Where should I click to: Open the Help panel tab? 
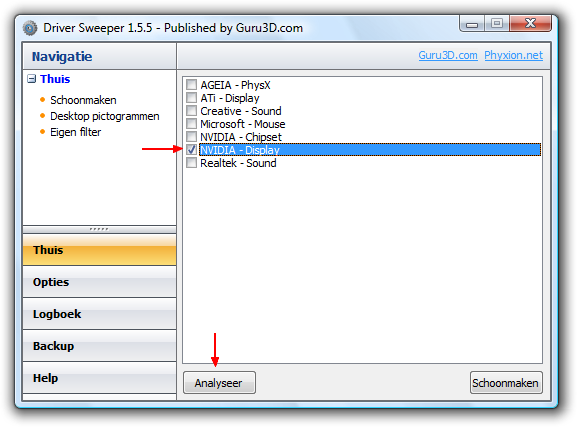(x=99, y=378)
